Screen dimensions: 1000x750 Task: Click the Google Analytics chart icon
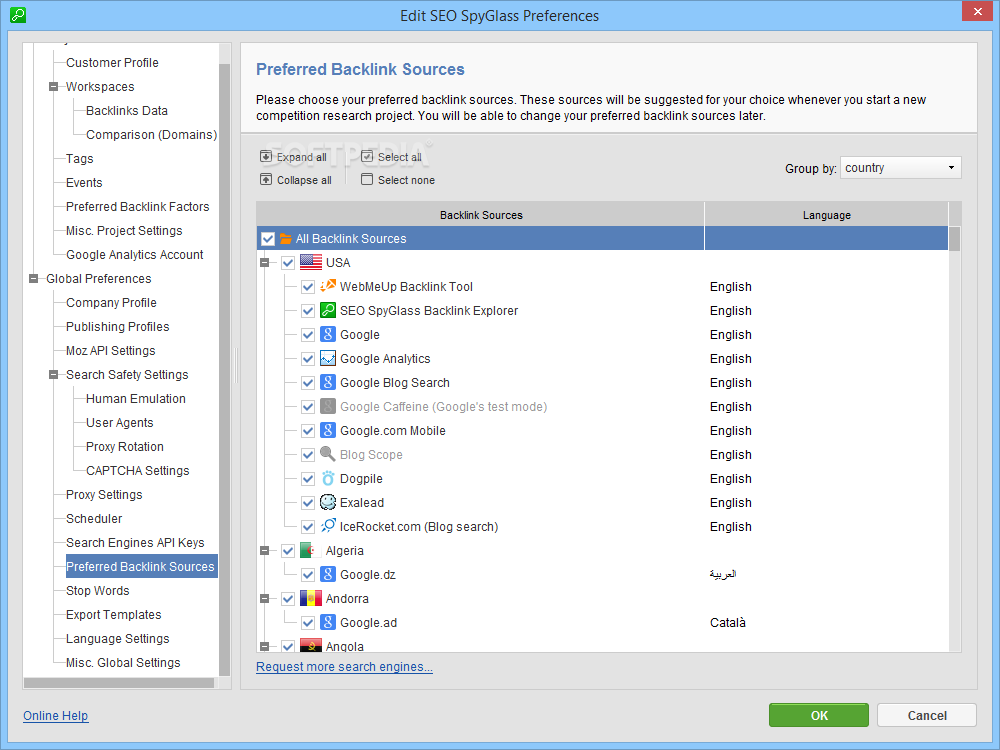click(328, 358)
